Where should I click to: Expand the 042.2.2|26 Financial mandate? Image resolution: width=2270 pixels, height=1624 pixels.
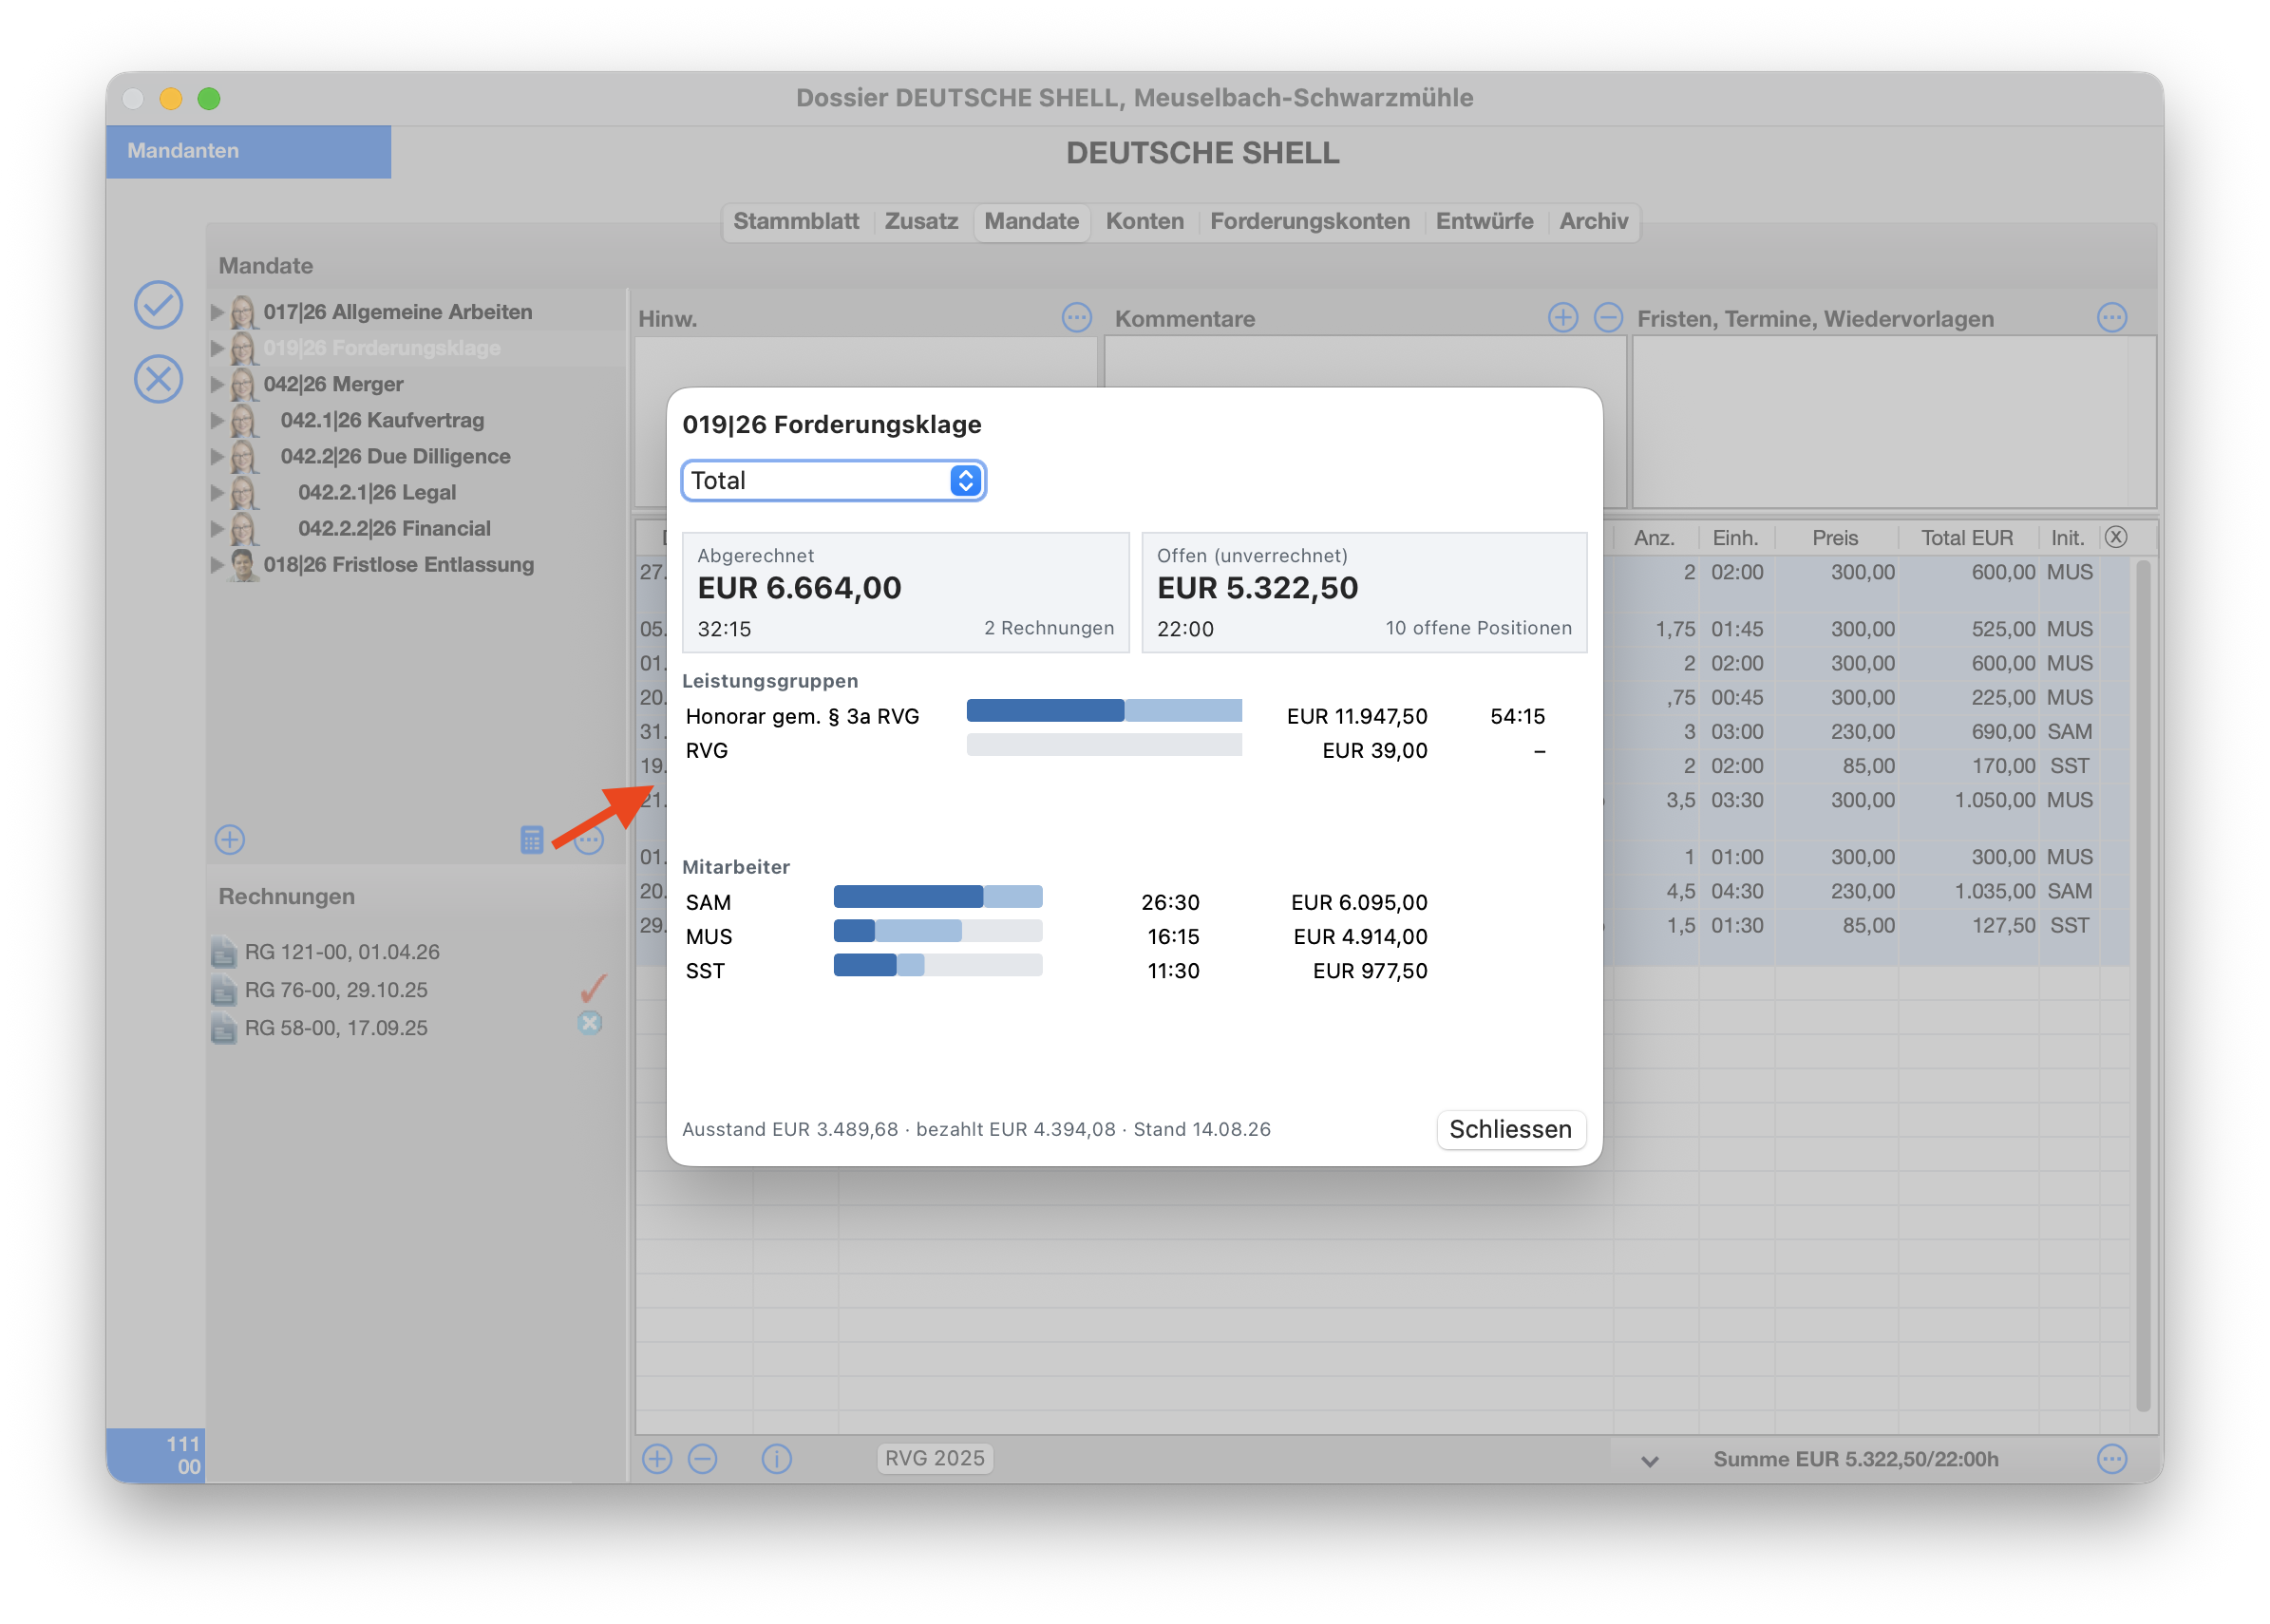217,528
